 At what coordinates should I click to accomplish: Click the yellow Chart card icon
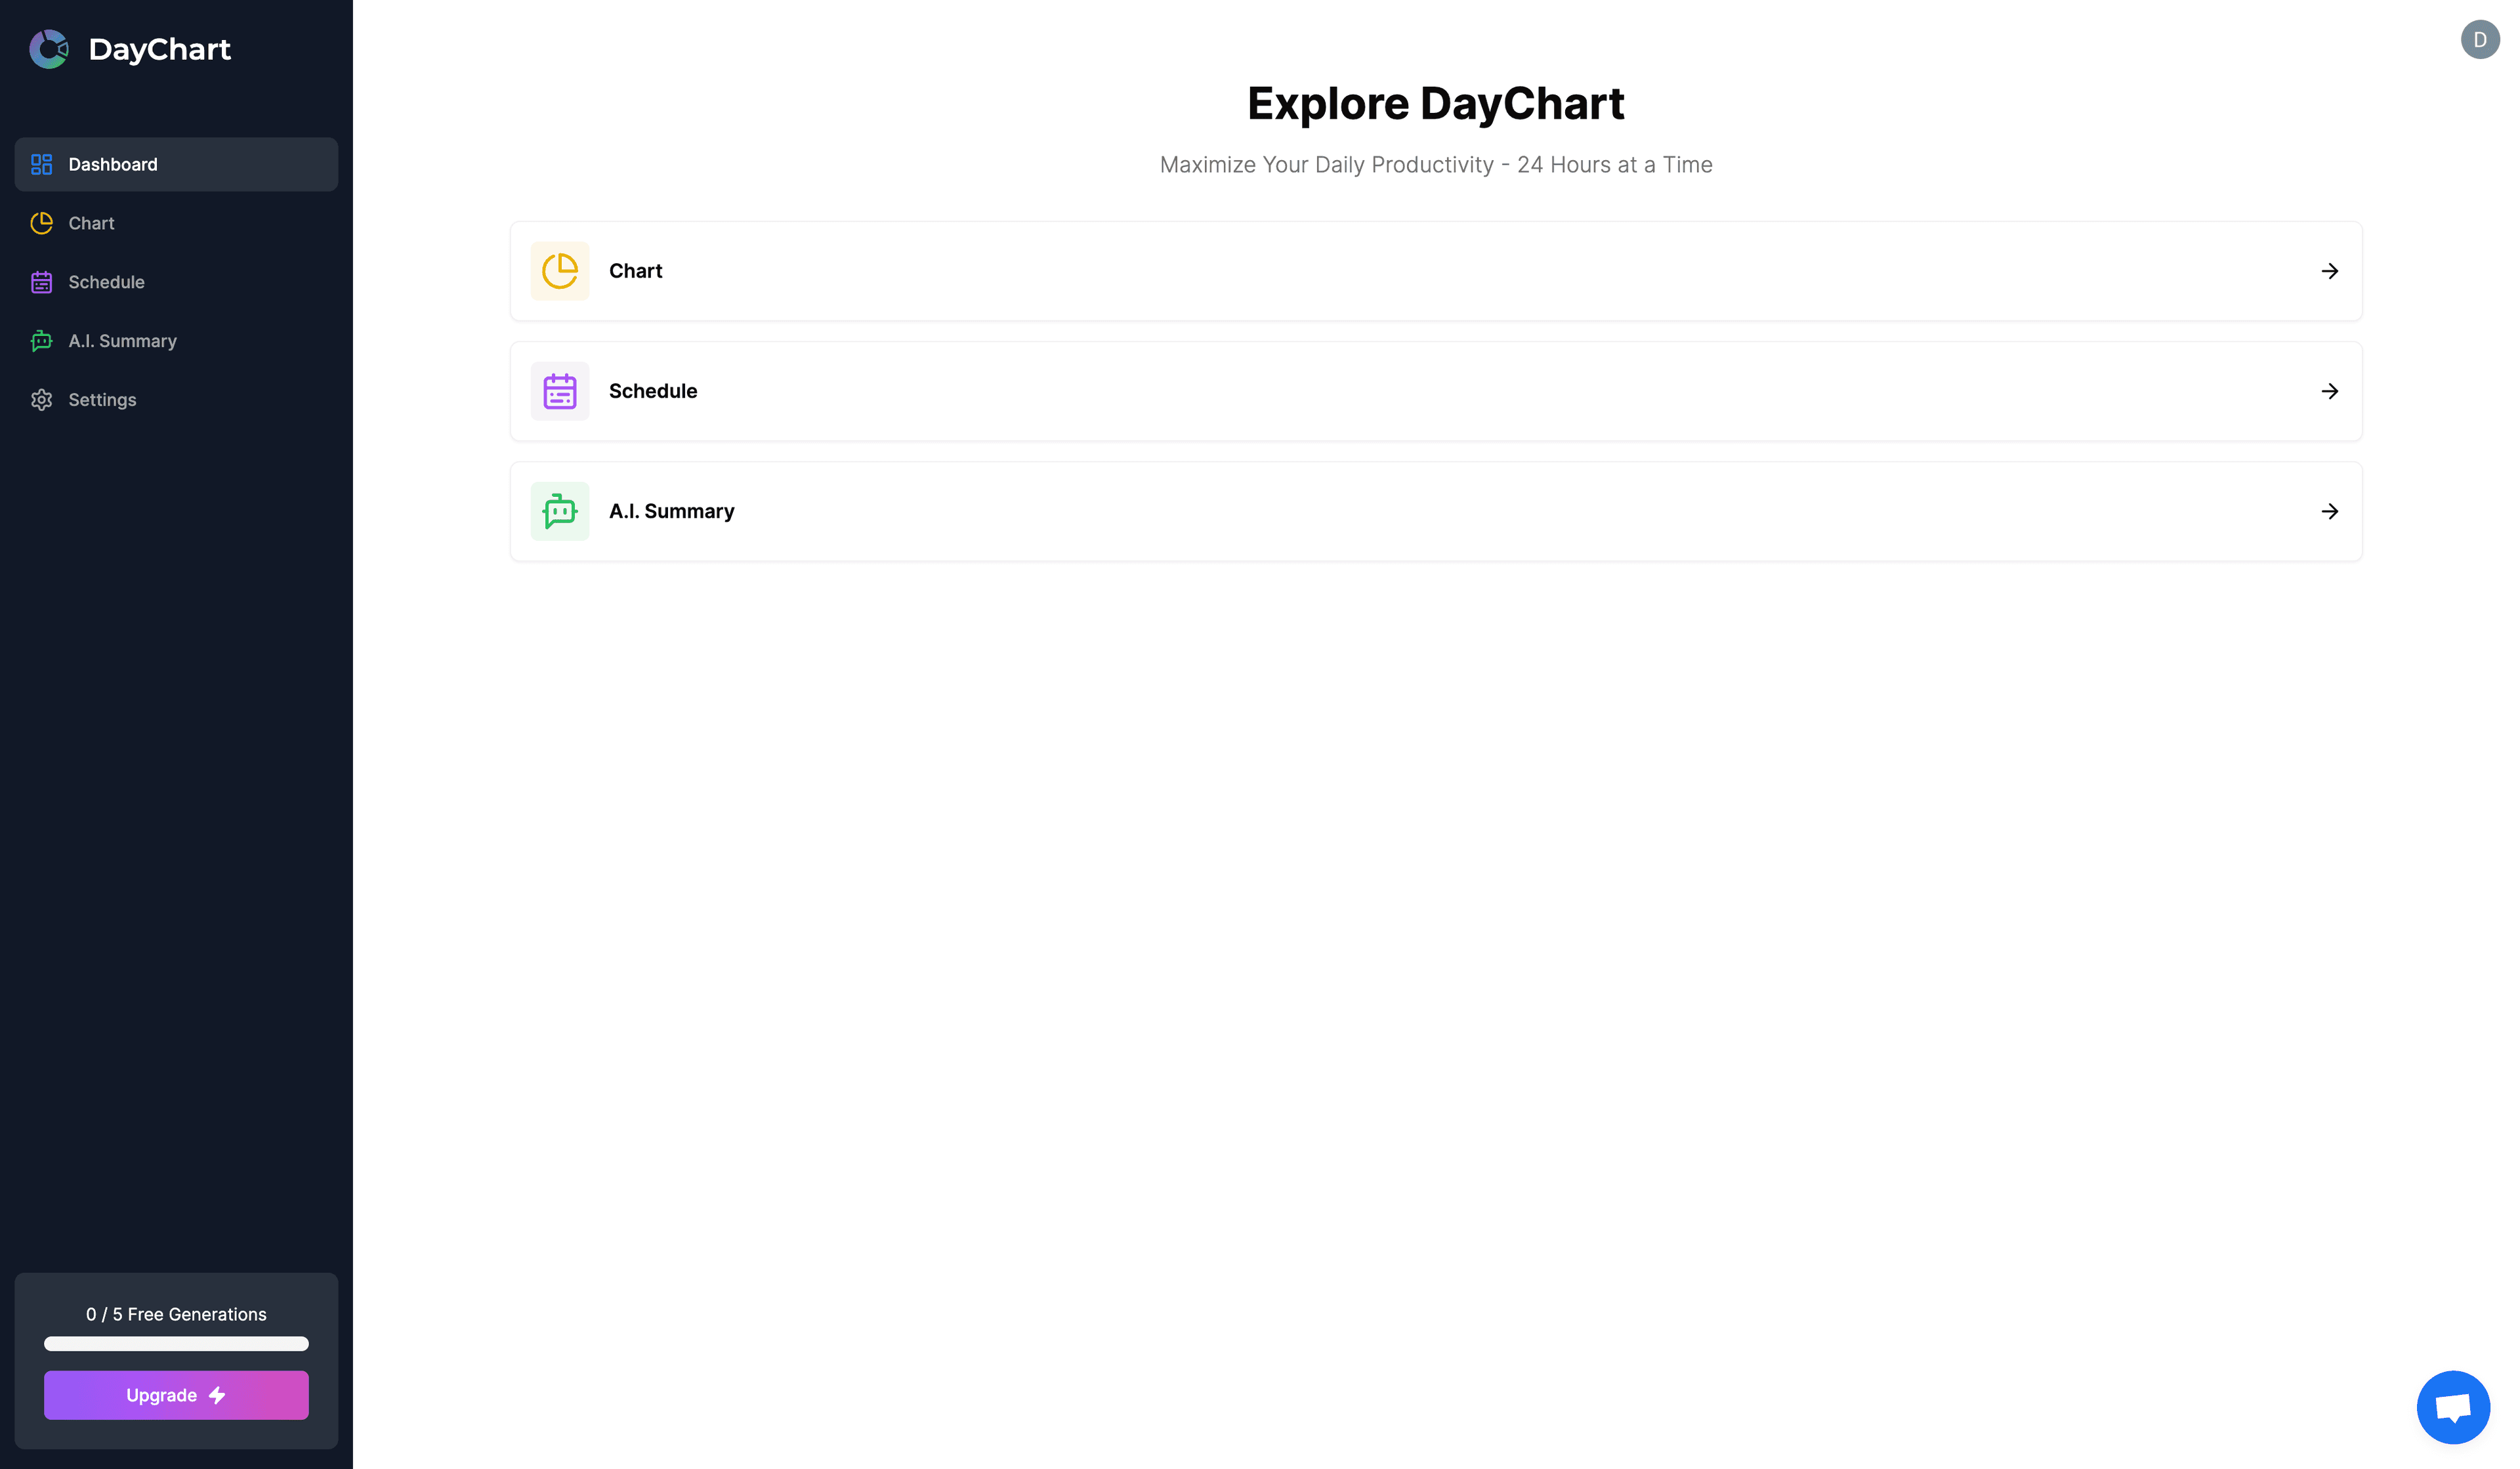559,271
